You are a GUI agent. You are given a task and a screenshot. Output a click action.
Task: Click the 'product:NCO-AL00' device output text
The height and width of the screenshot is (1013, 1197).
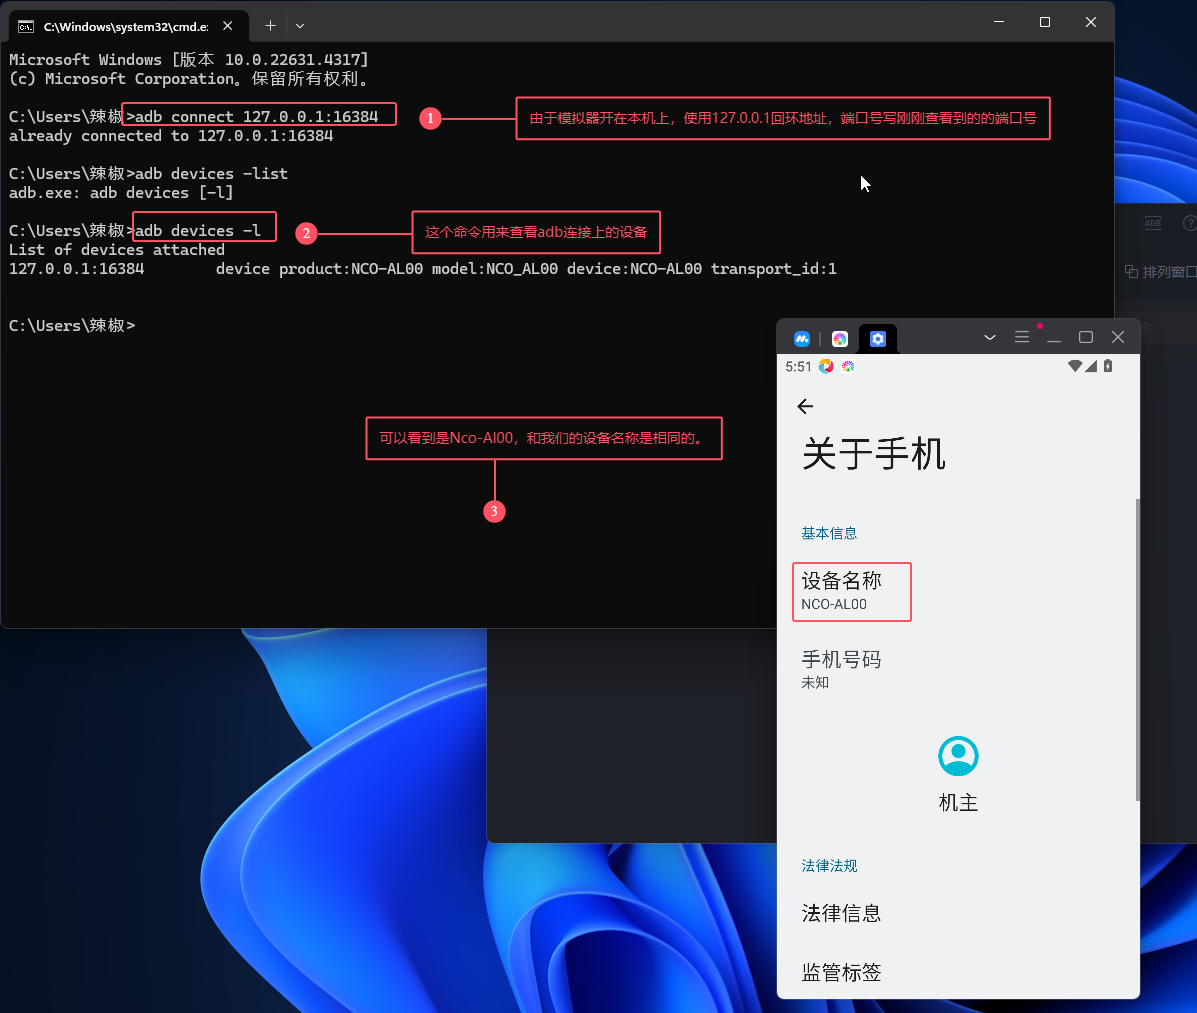click(350, 269)
